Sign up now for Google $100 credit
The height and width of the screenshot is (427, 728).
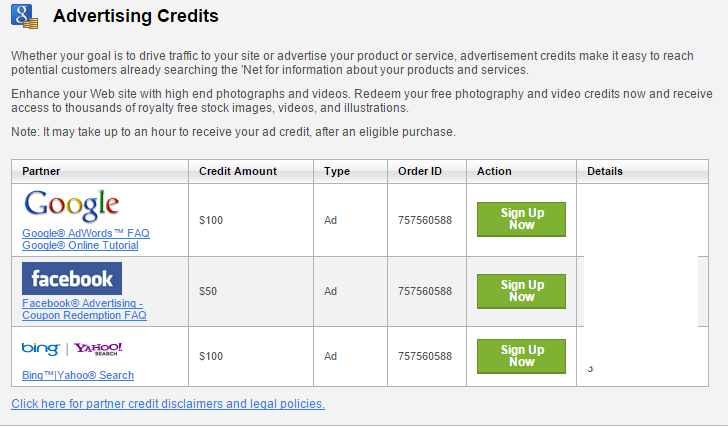pos(521,219)
